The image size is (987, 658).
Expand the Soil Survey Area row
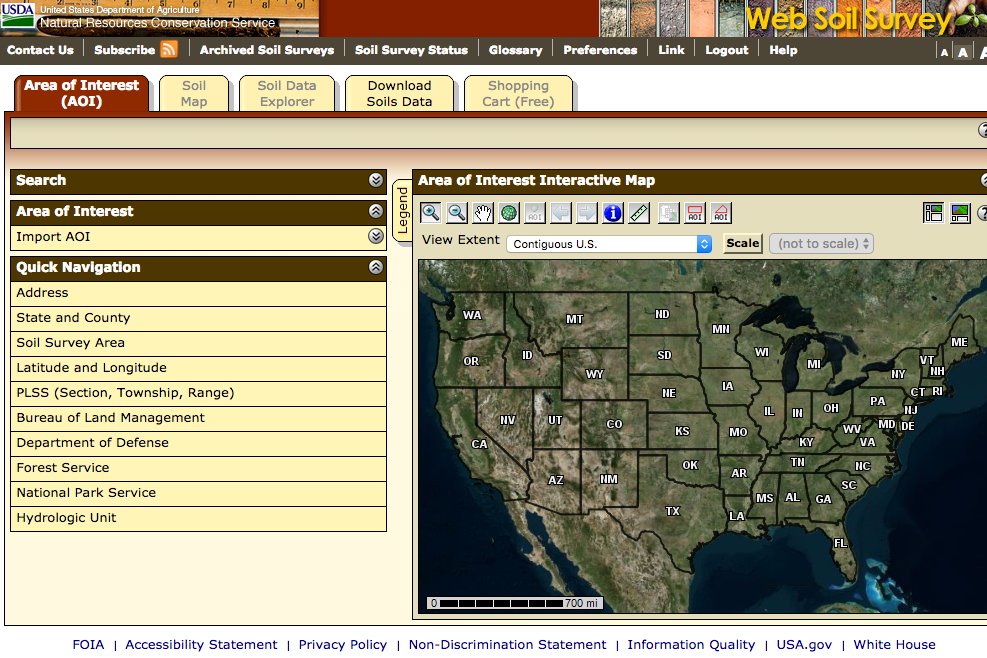tap(198, 343)
